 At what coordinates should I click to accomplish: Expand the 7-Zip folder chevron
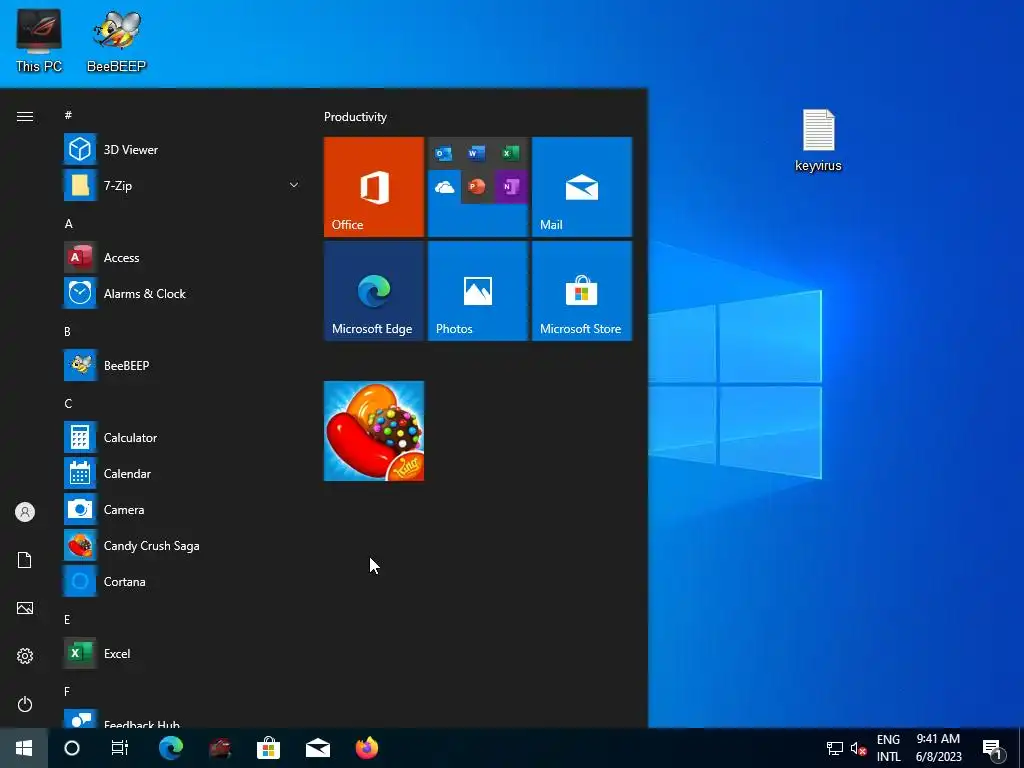pos(294,185)
